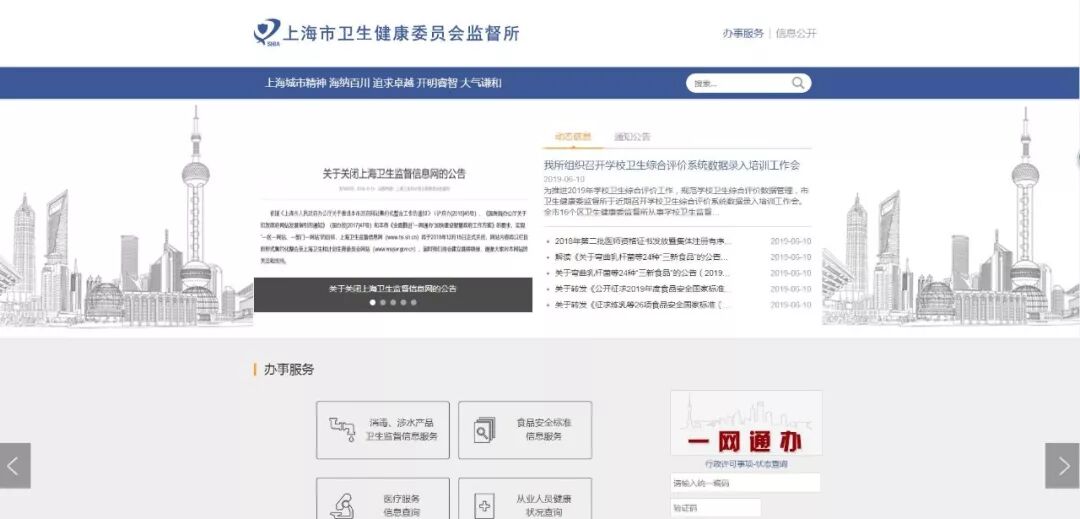The image size is (1080, 519).
Task: Open news item starting with 解读《关于弯曲乳杆菌
Action: coord(642,257)
